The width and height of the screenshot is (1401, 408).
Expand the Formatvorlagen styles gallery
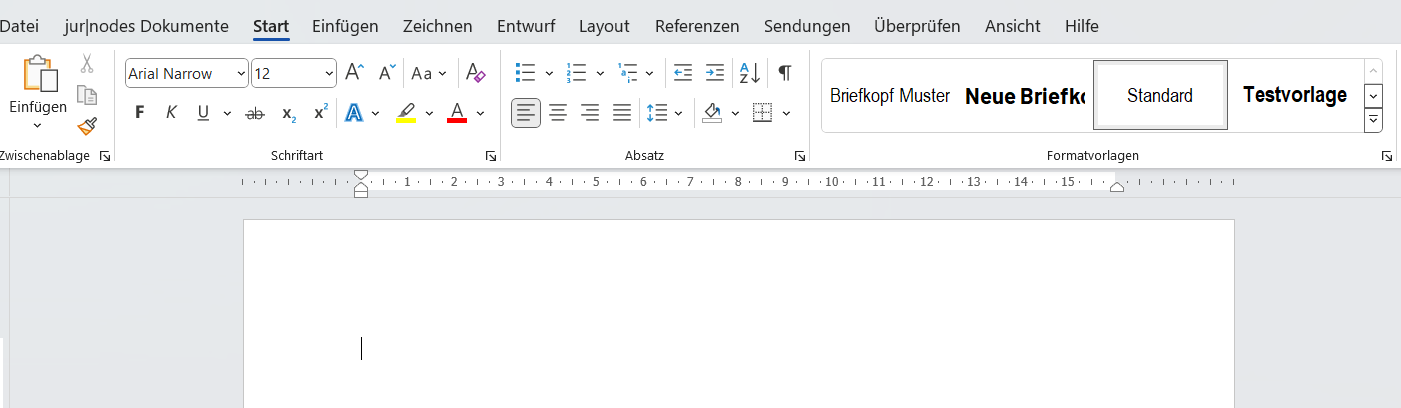pyautogui.click(x=1373, y=120)
